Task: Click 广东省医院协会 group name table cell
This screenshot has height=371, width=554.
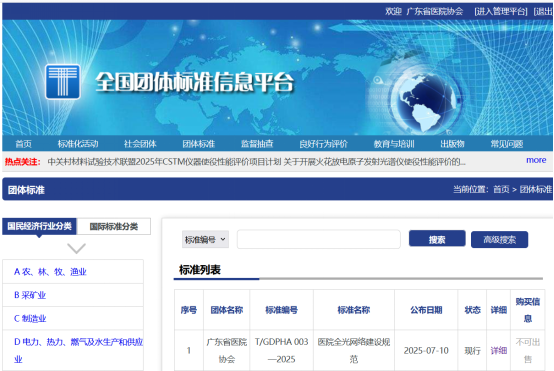Action: click(x=226, y=351)
